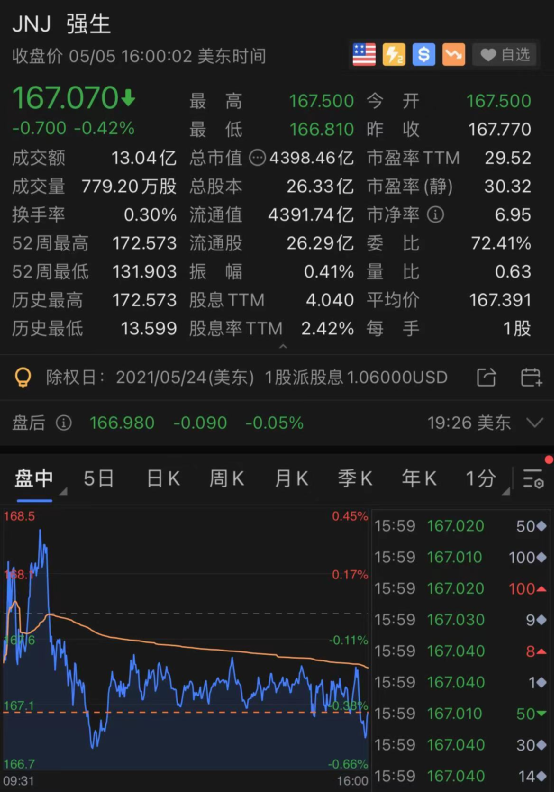Switch to the 周K chart tab
This screenshot has height=792, width=554.
[x=227, y=478]
